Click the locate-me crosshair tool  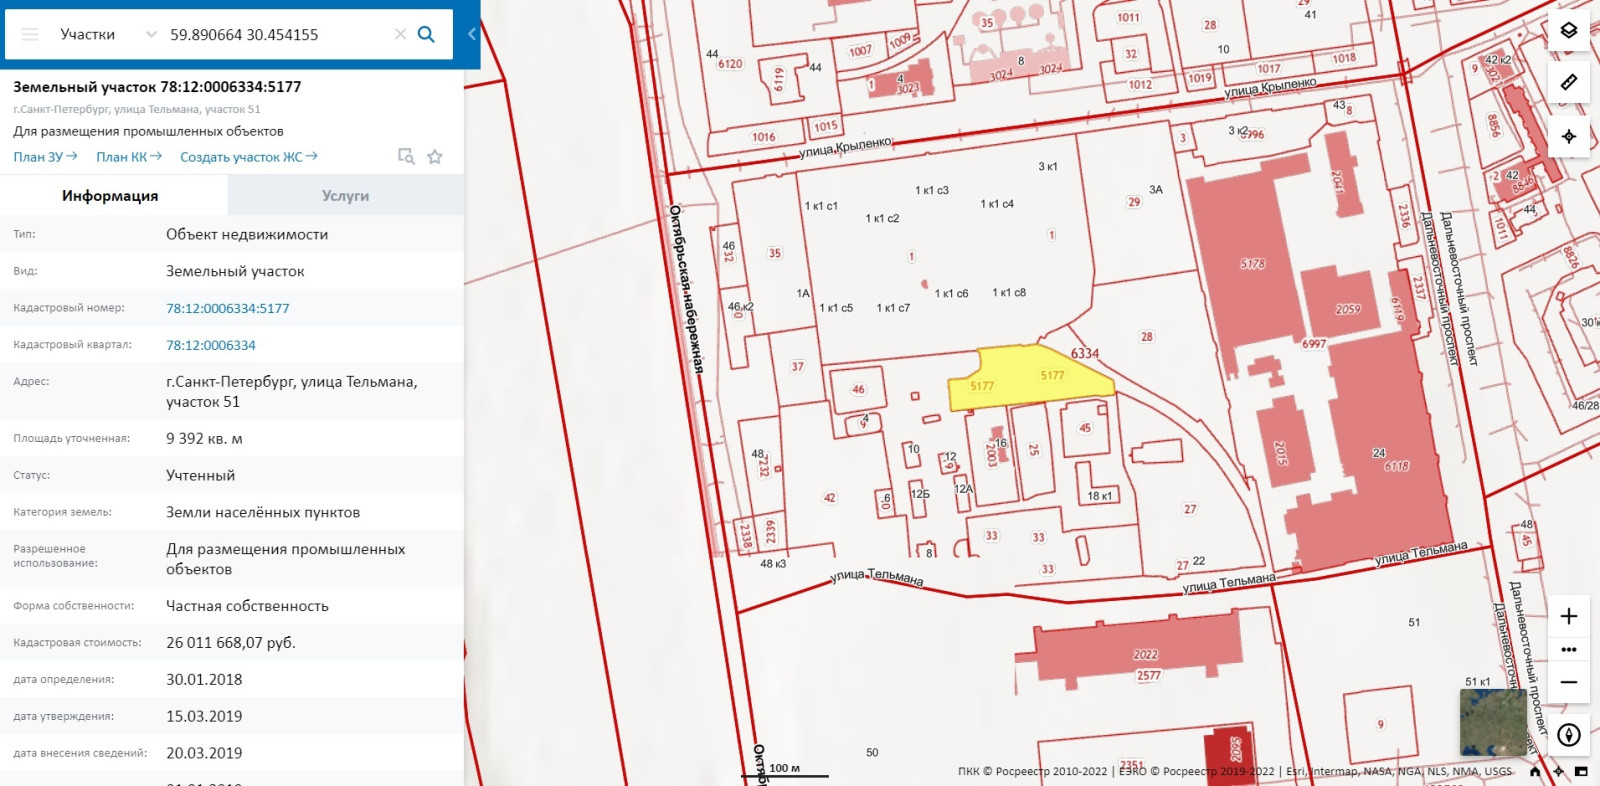1569,136
